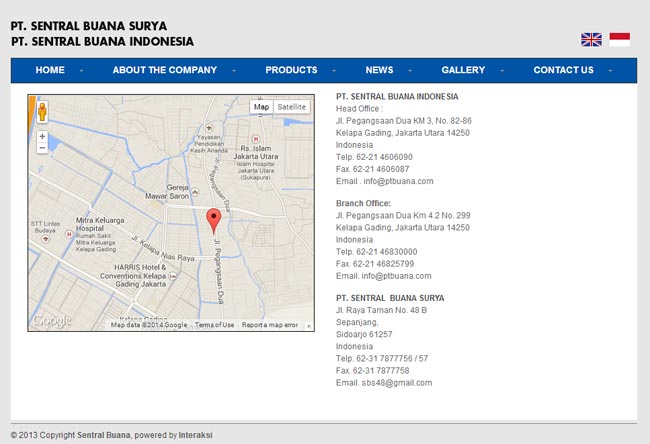
Task: Click Terms of Use map link
Action: coord(214,325)
